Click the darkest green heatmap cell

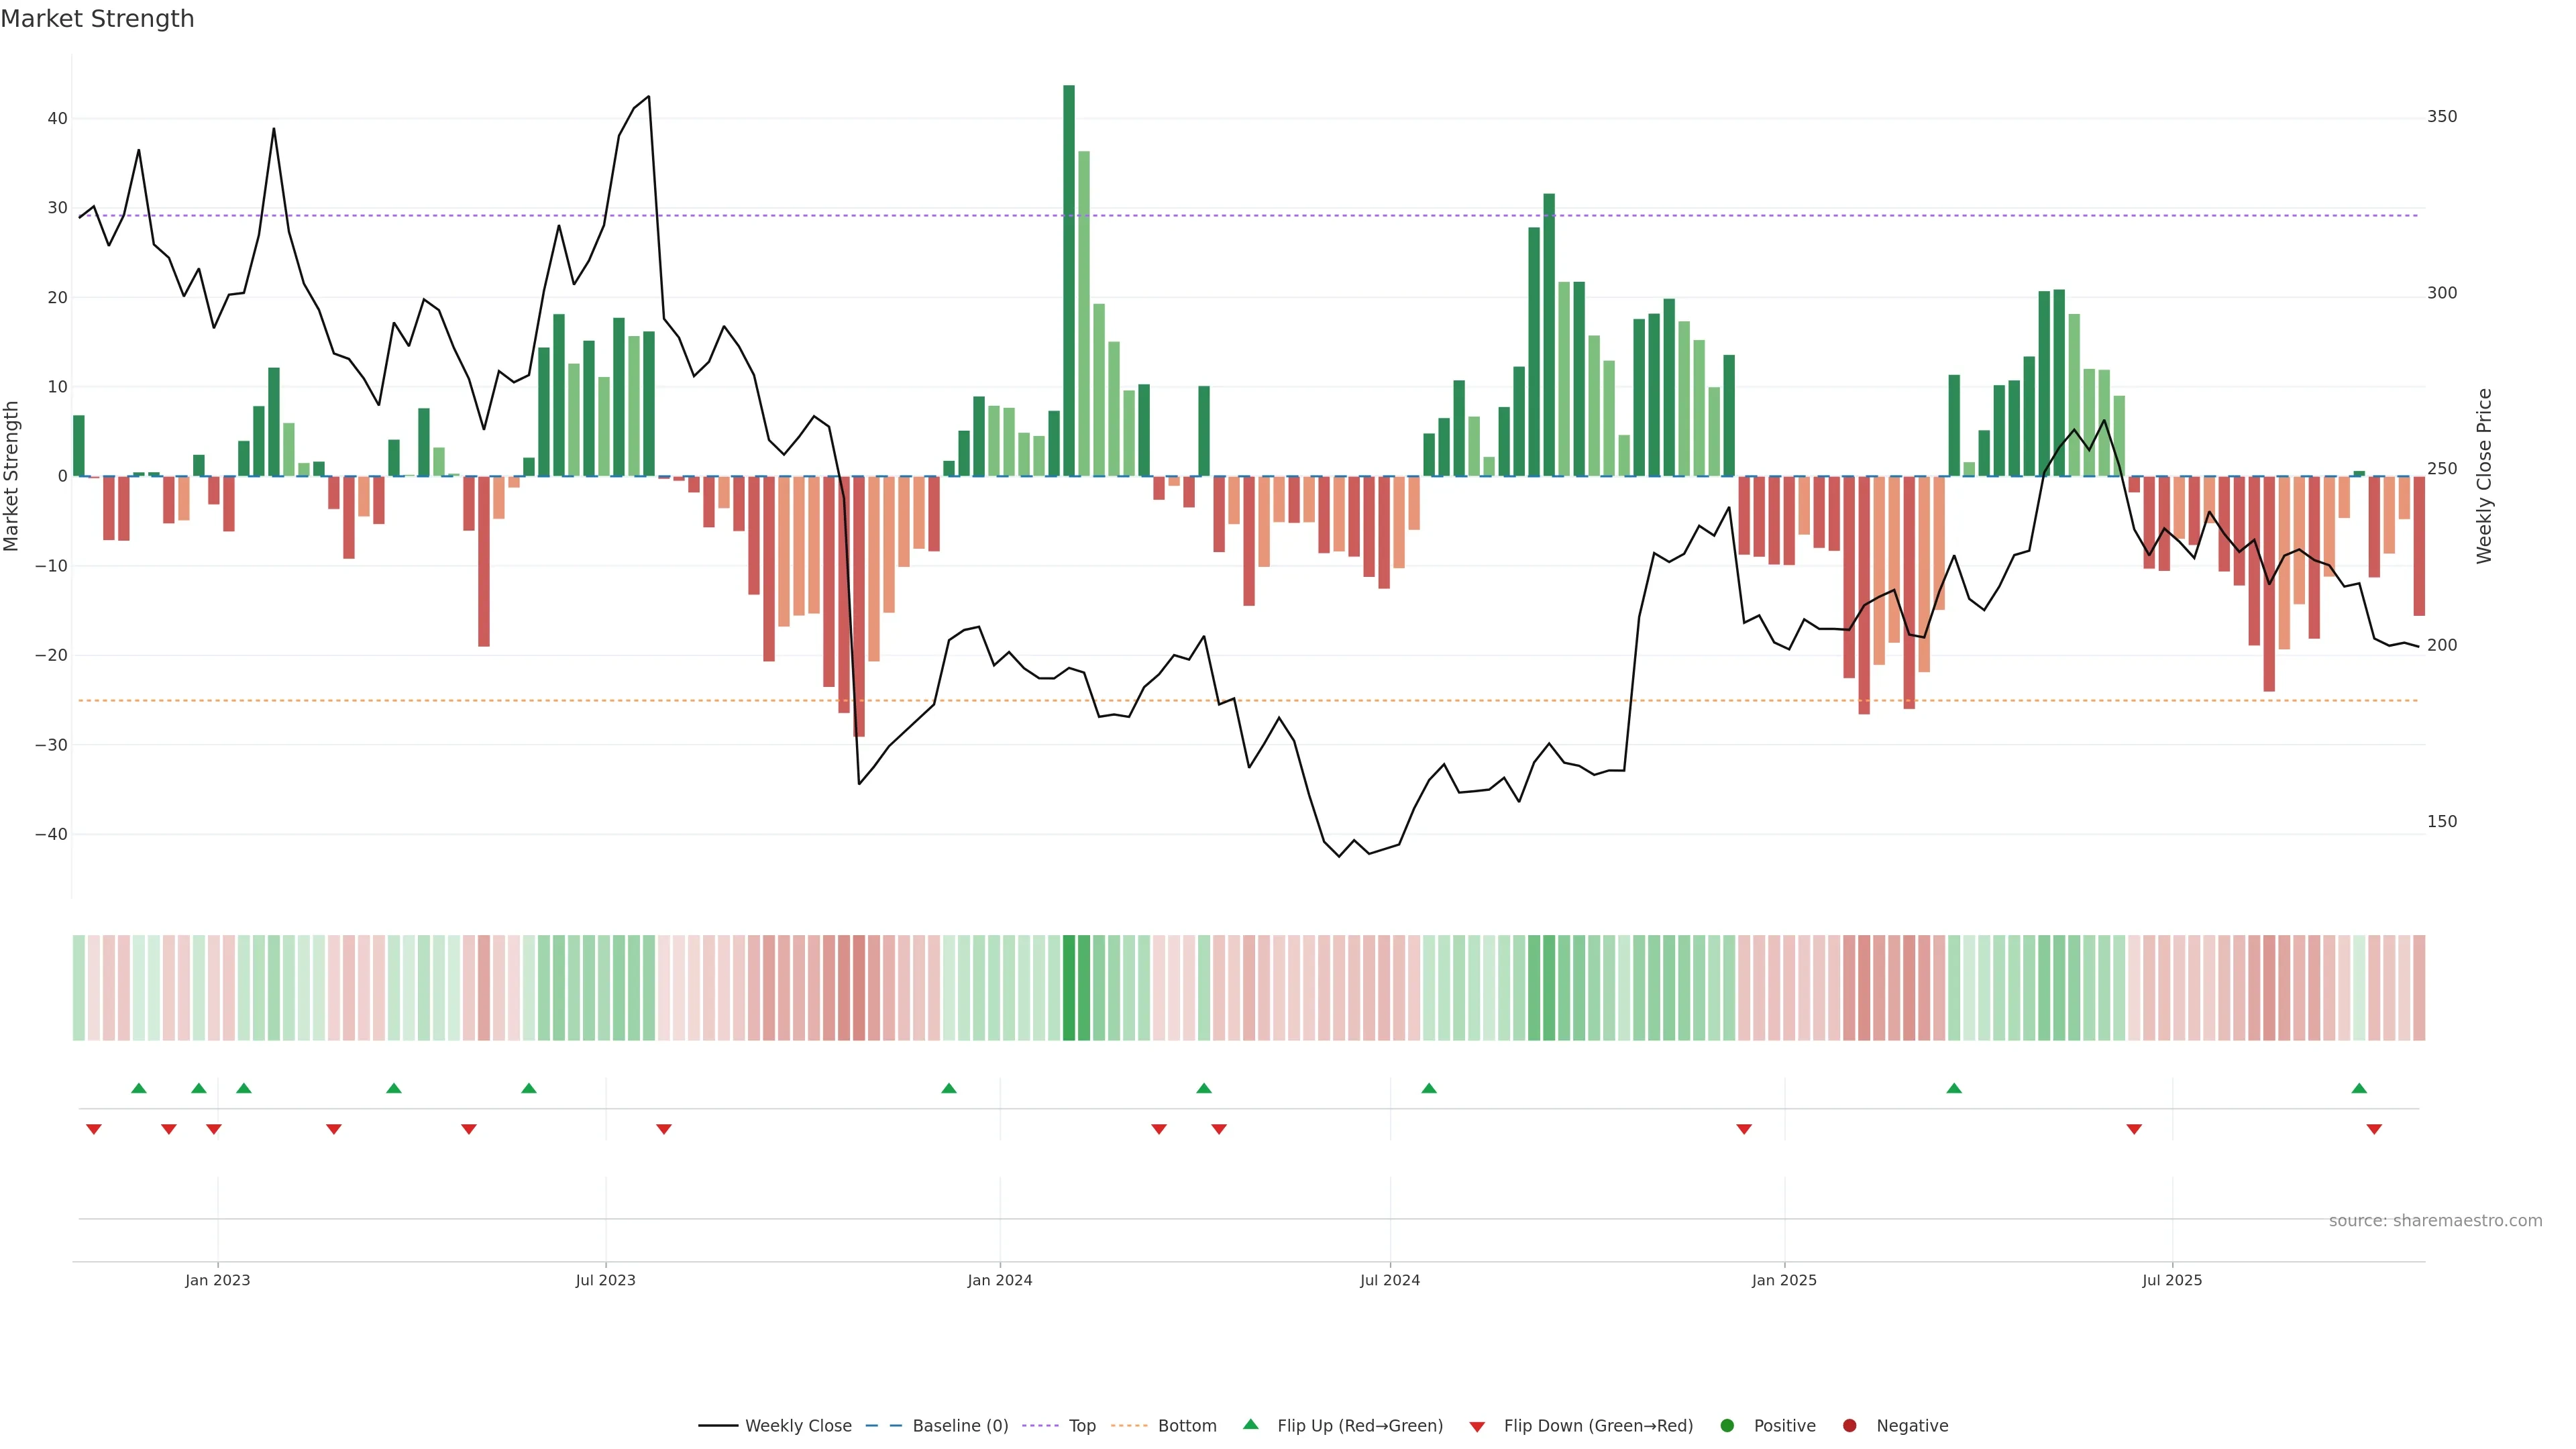[1069, 988]
